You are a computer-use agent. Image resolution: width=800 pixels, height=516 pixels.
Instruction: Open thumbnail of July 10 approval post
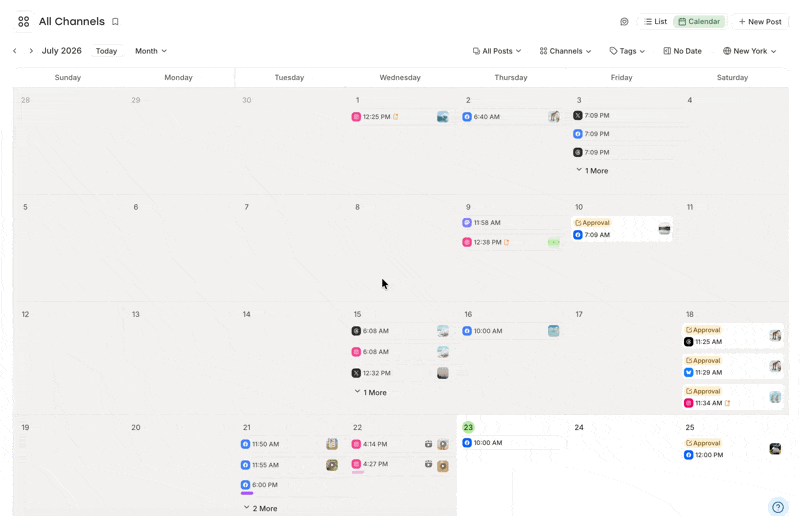664,229
